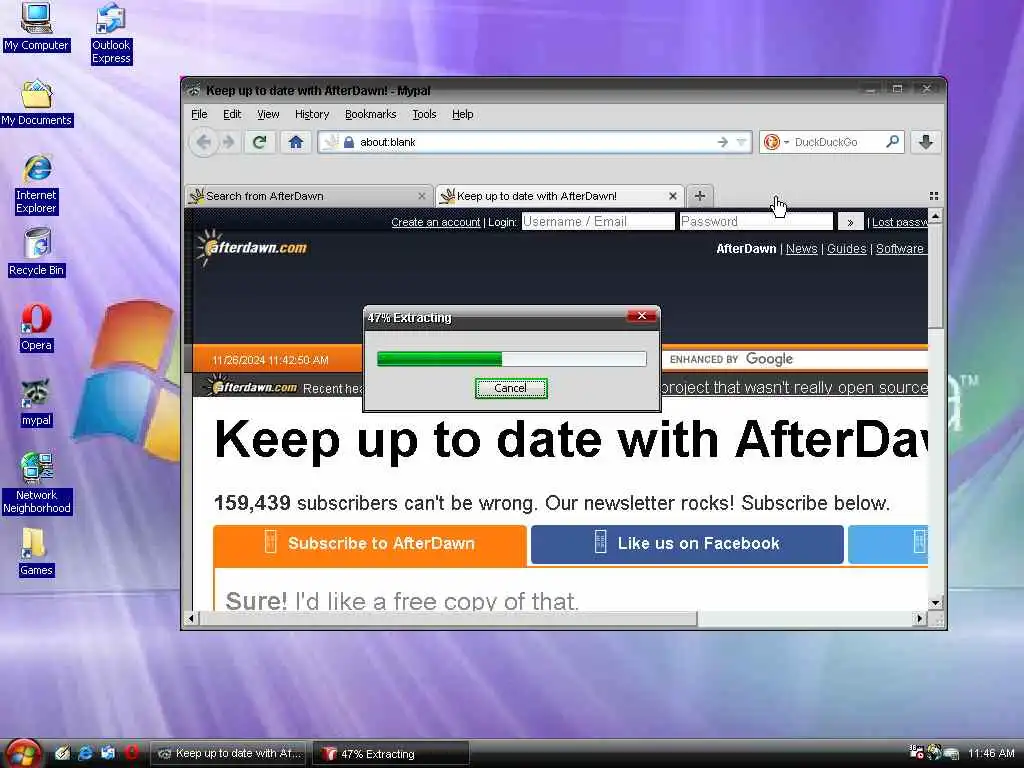Open My Computer desktop icon
The width and height of the screenshot is (1024, 768).
36,27
